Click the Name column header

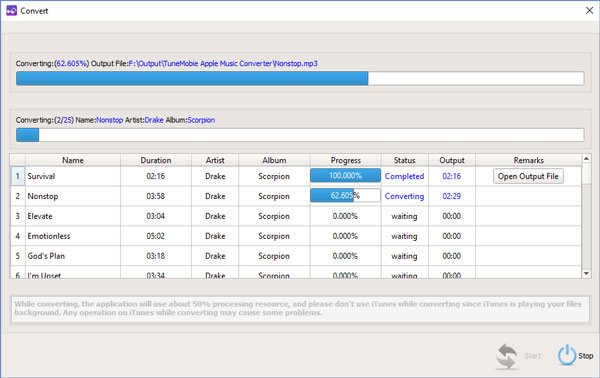(73, 160)
